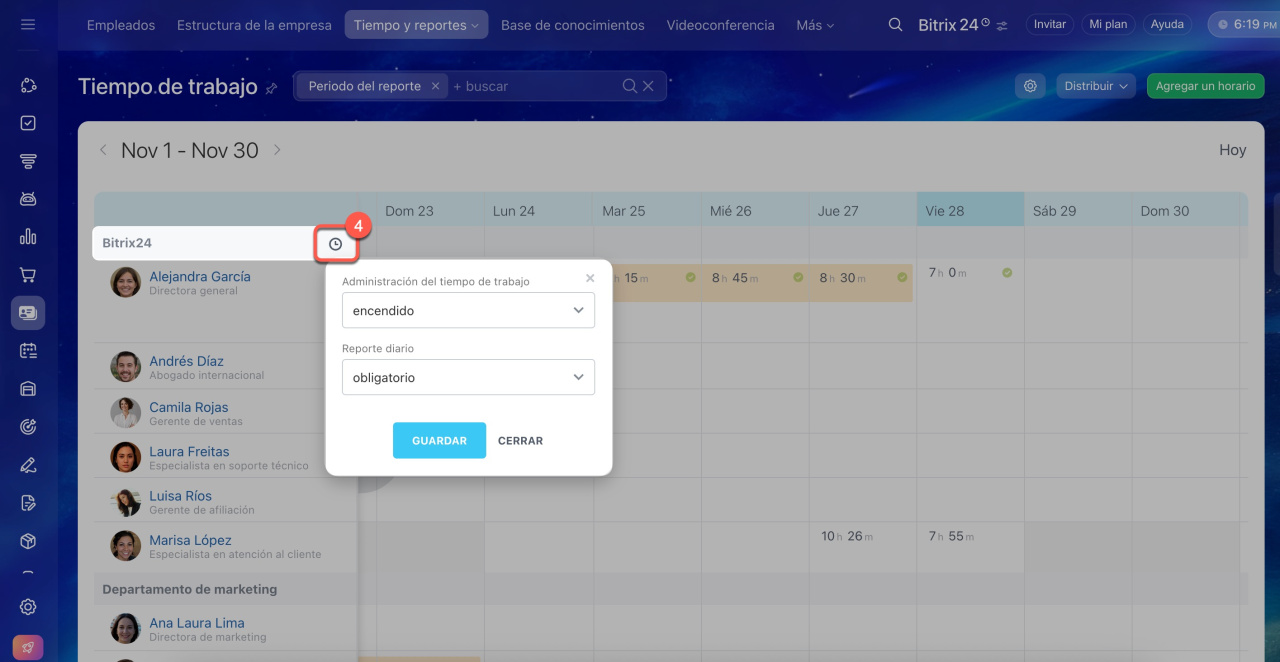Click the buscar filter search field
The image size is (1280, 662).
[530, 86]
